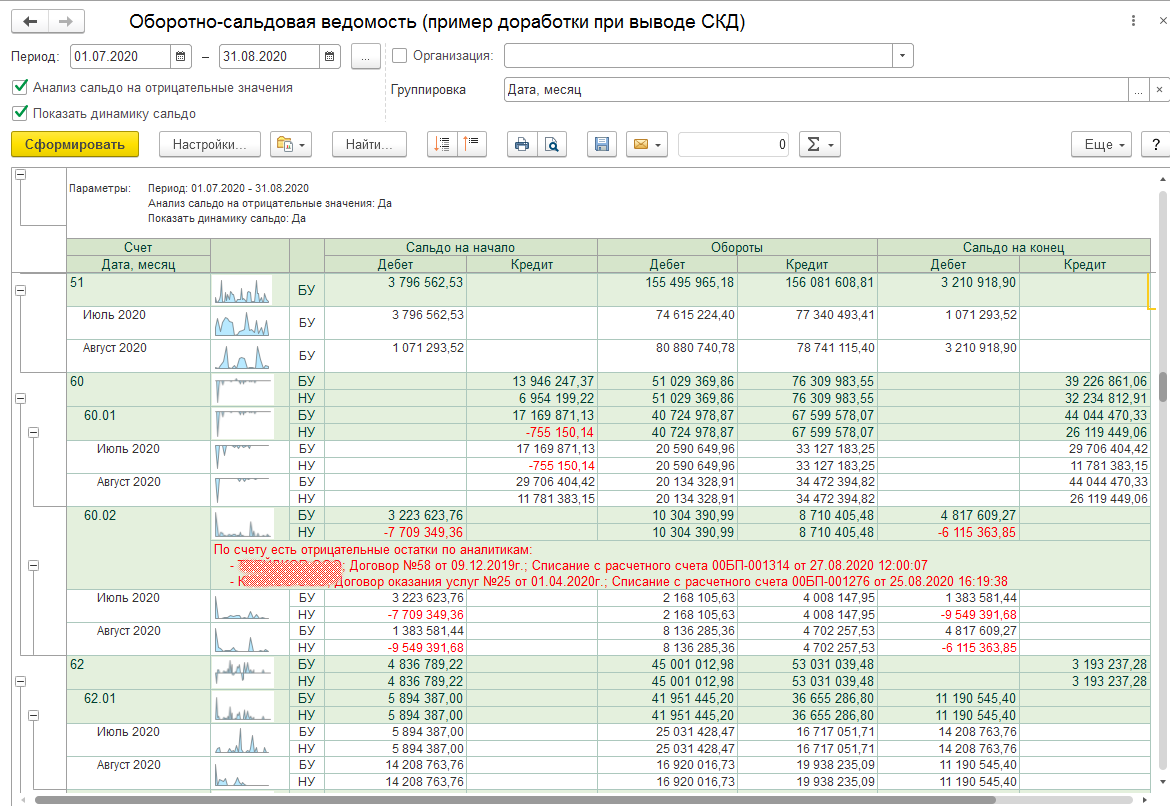The width and height of the screenshot is (1170, 806).
Task: Click the Найти... button
Action: [369, 144]
